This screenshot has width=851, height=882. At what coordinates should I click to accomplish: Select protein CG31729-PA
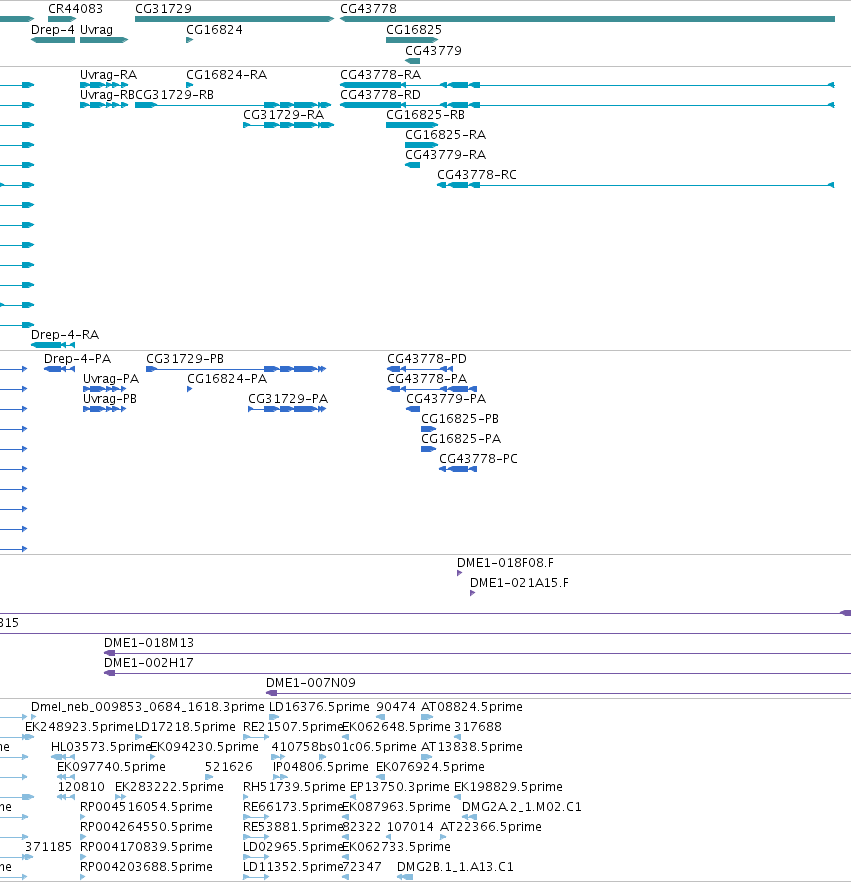tap(287, 409)
